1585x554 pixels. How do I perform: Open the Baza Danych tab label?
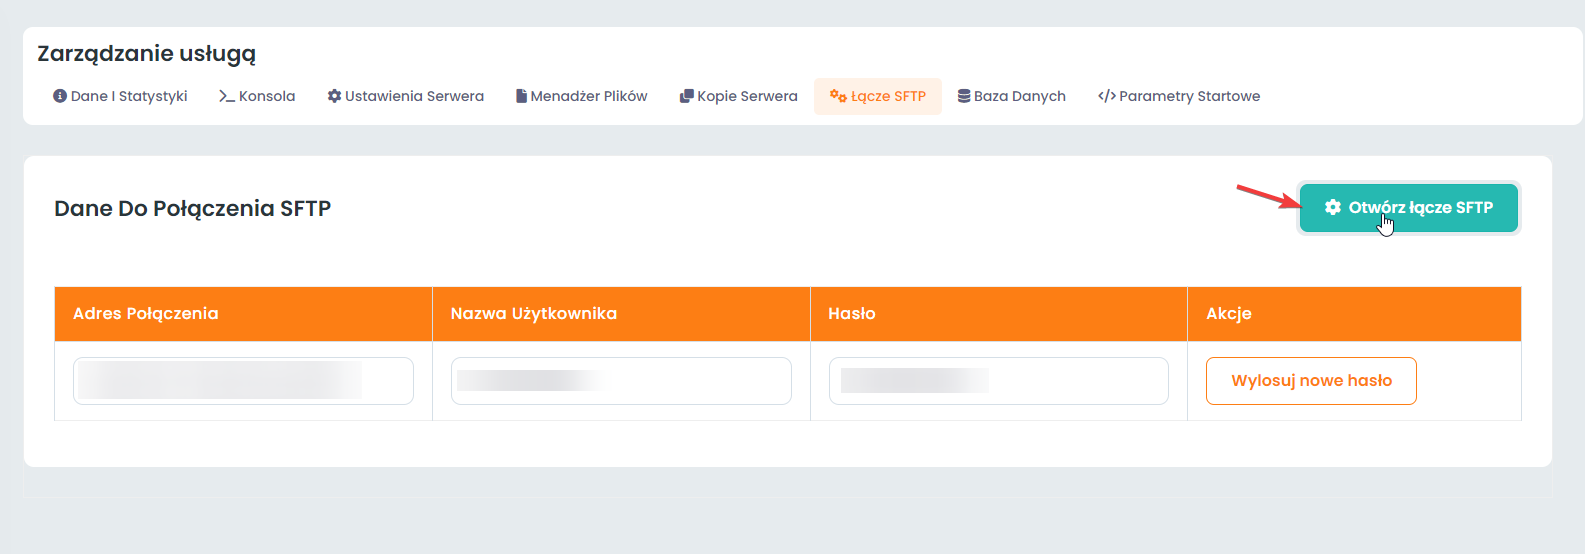point(1019,96)
